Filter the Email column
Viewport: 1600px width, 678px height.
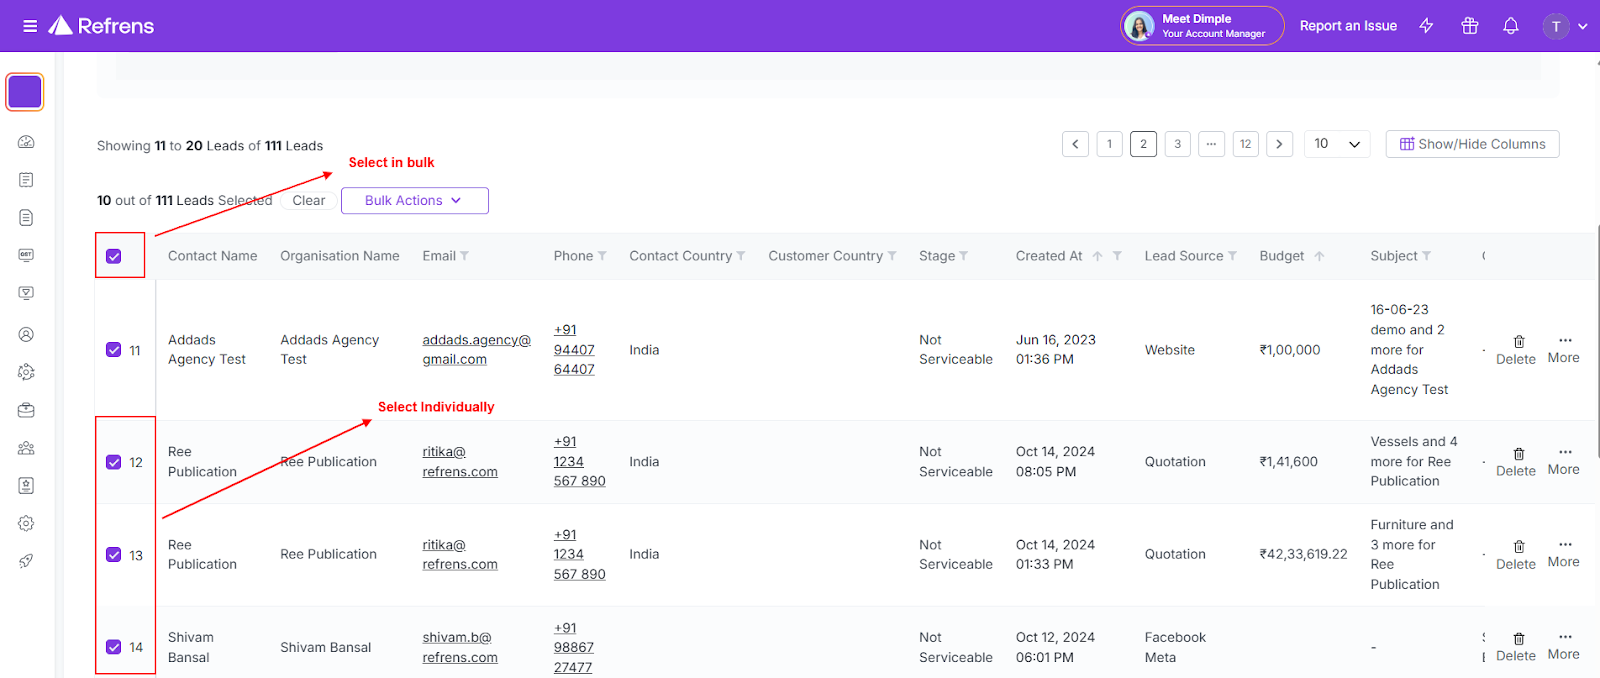point(464,256)
